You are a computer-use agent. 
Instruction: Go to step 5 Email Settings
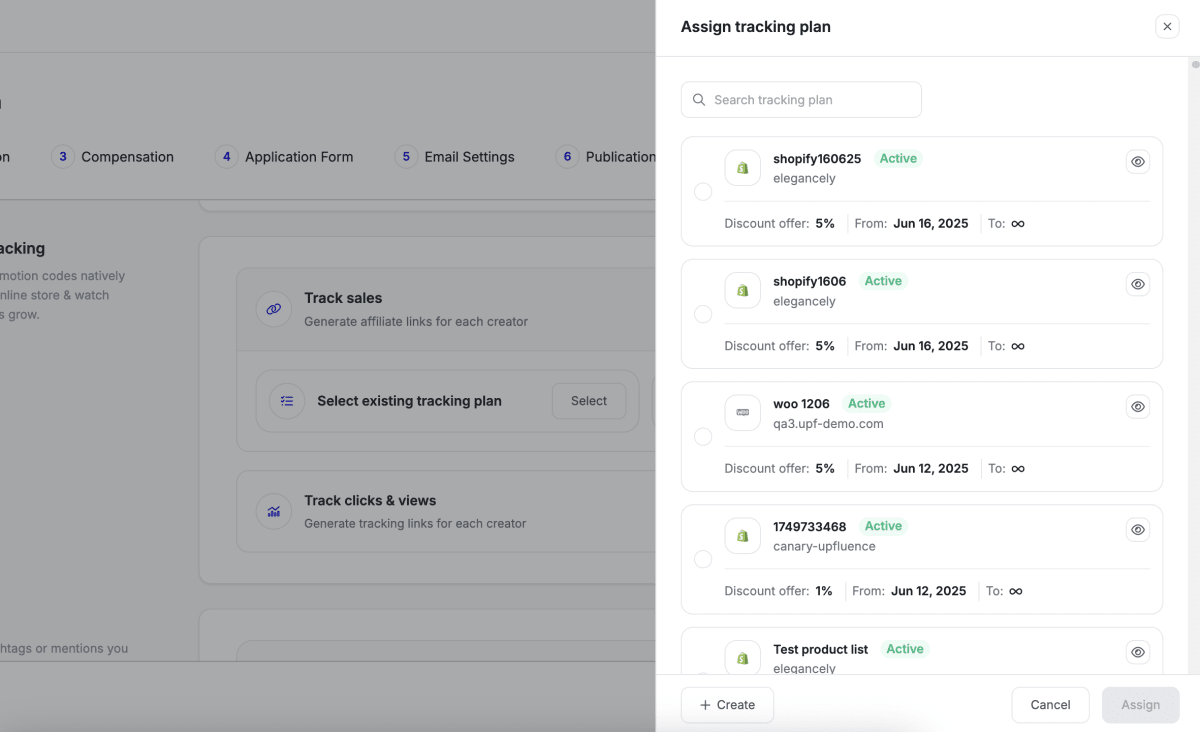point(455,157)
